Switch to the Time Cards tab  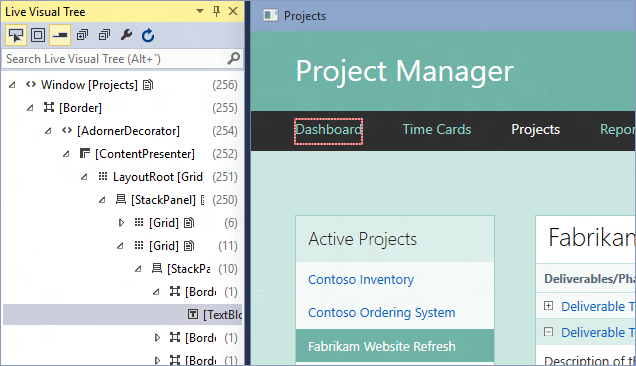(x=437, y=129)
